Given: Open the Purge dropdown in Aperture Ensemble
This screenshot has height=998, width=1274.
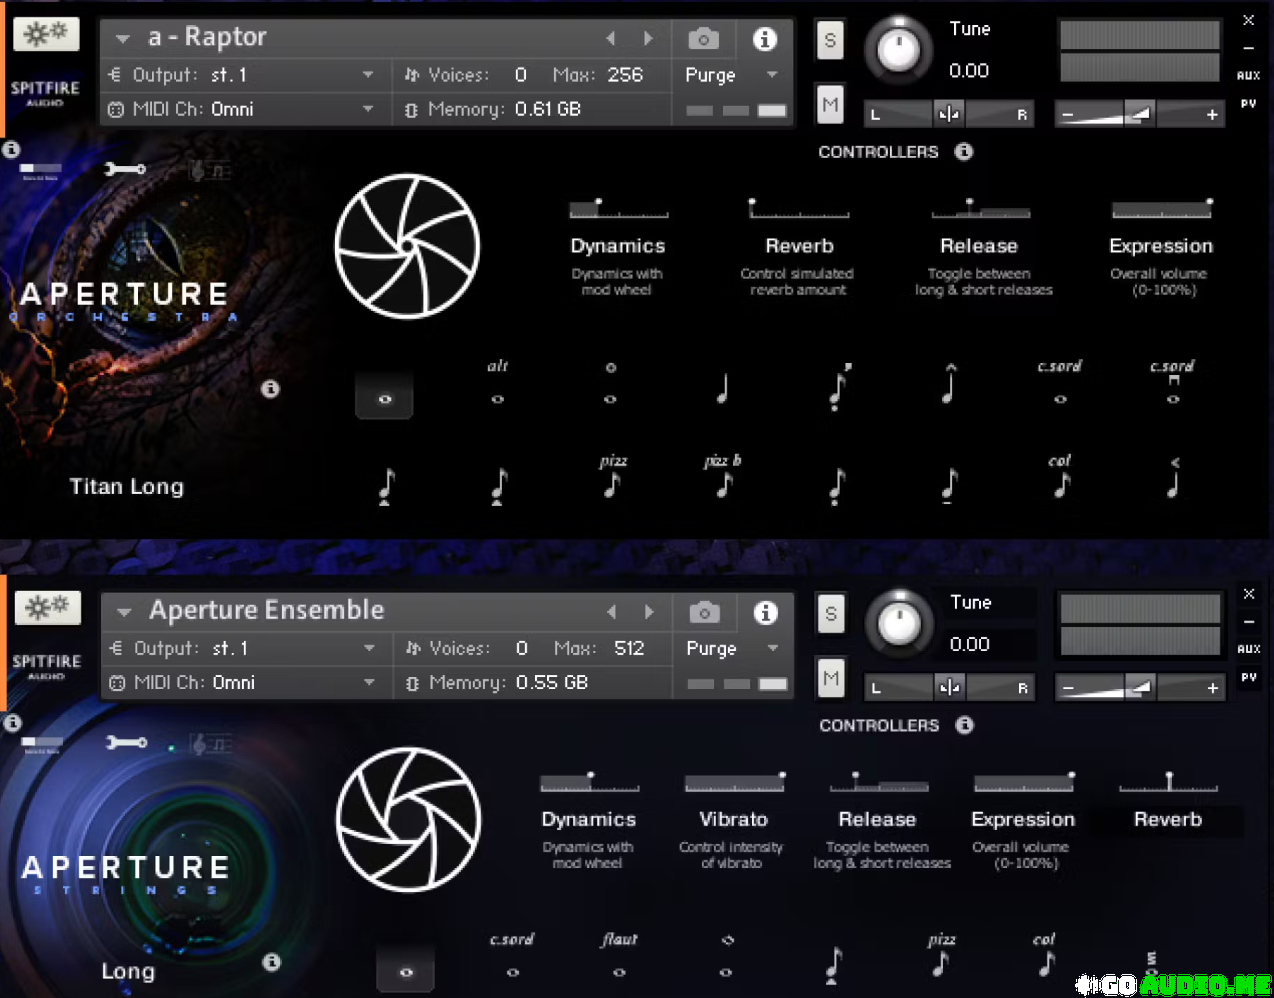Looking at the screenshot, I should [x=773, y=648].
